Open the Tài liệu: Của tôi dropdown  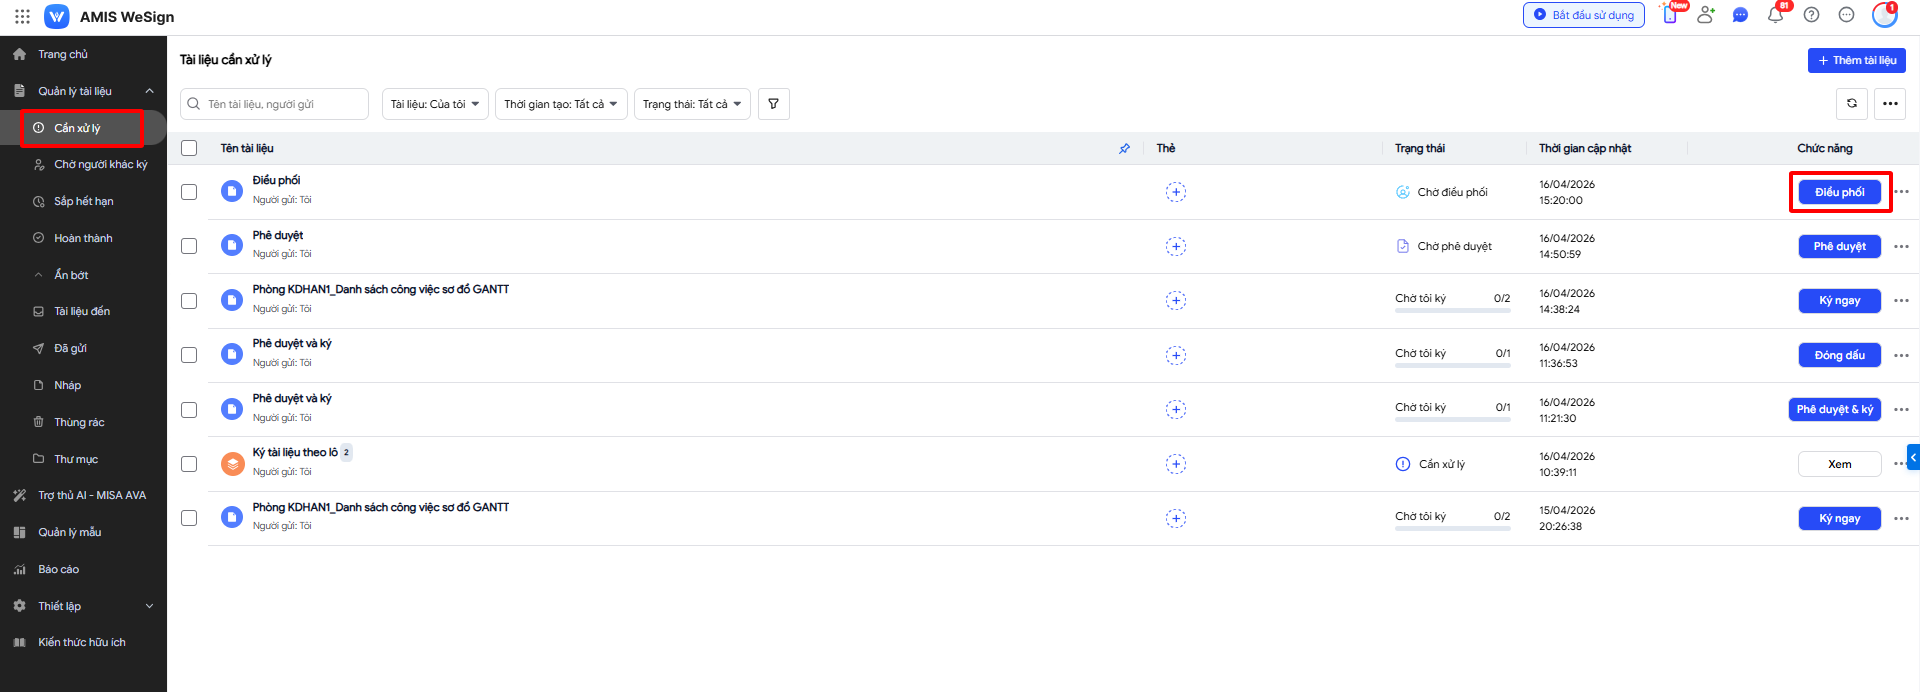click(434, 104)
